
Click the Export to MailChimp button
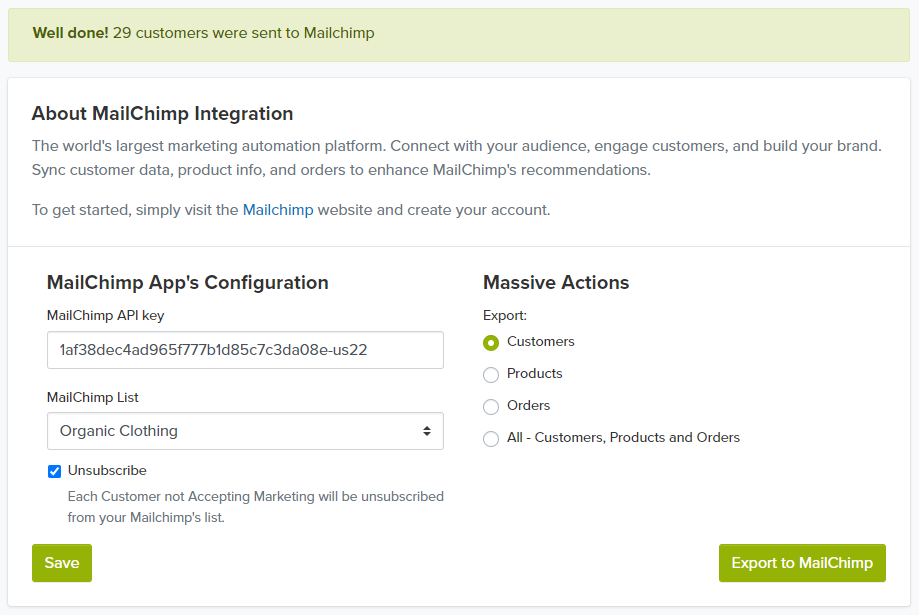(x=801, y=563)
